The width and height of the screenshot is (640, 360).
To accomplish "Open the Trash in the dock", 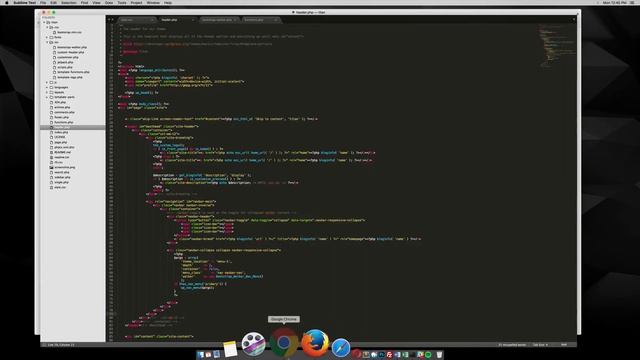I will 439,355.
